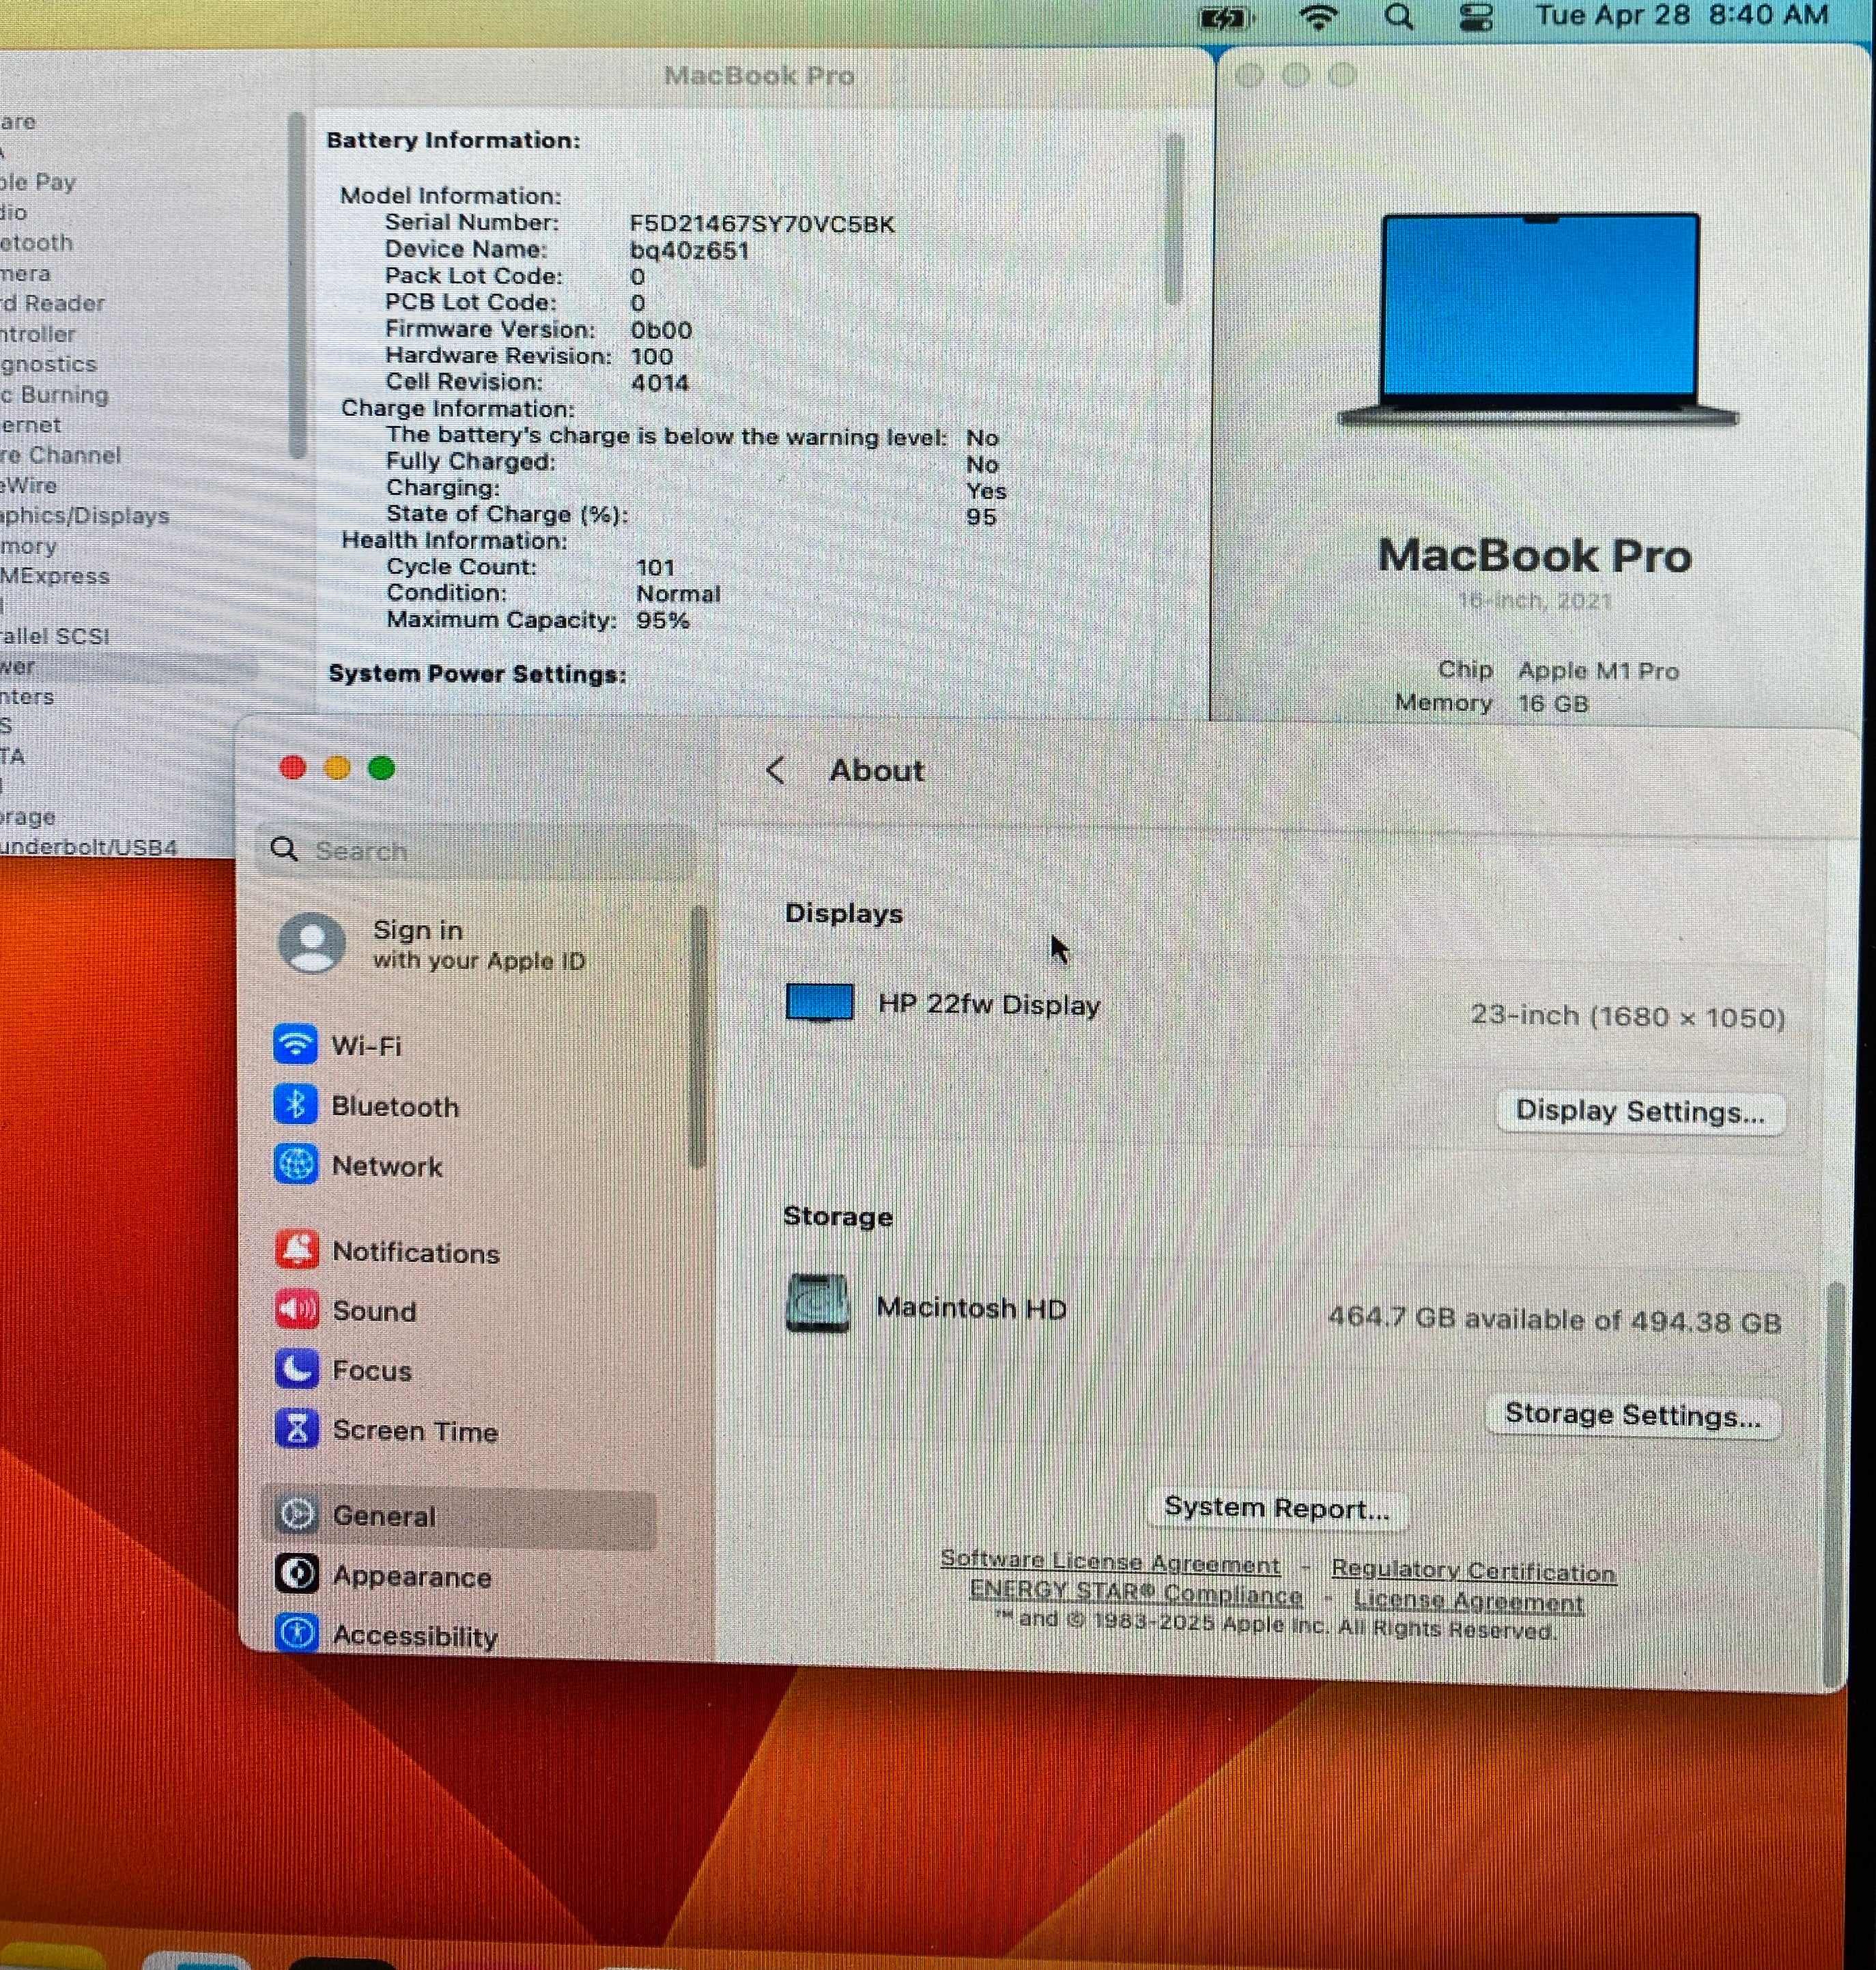Click the device name bq40z651

click(x=690, y=250)
